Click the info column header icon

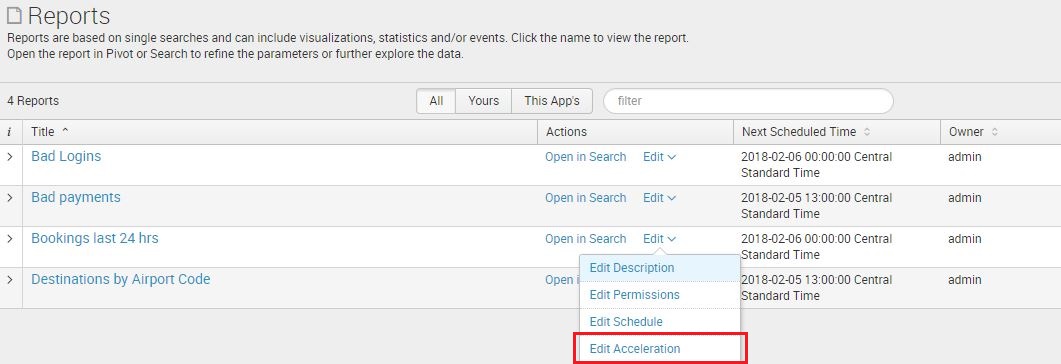click(x=9, y=132)
